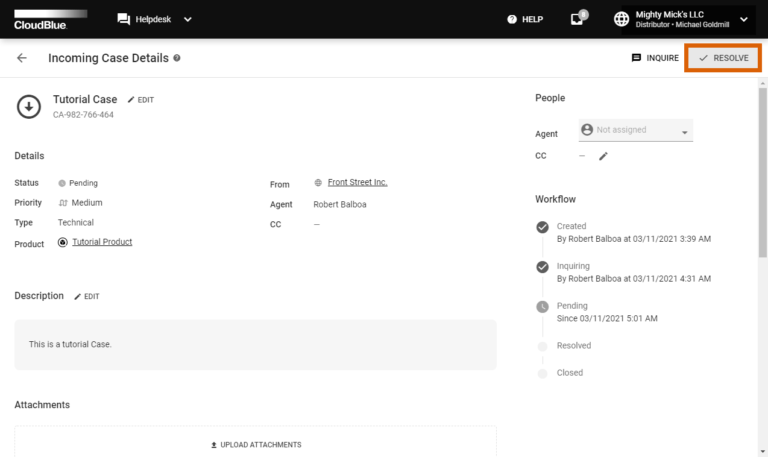The height and width of the screenshot is (457, 768).
Task: Open the Agent 'Not assigned' dropdown
Action: [x=636, y=130]
